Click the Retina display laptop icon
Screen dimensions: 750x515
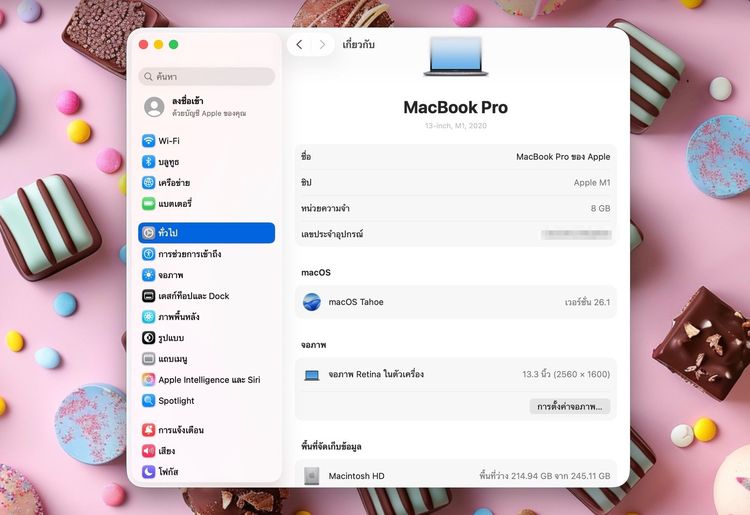312,375
